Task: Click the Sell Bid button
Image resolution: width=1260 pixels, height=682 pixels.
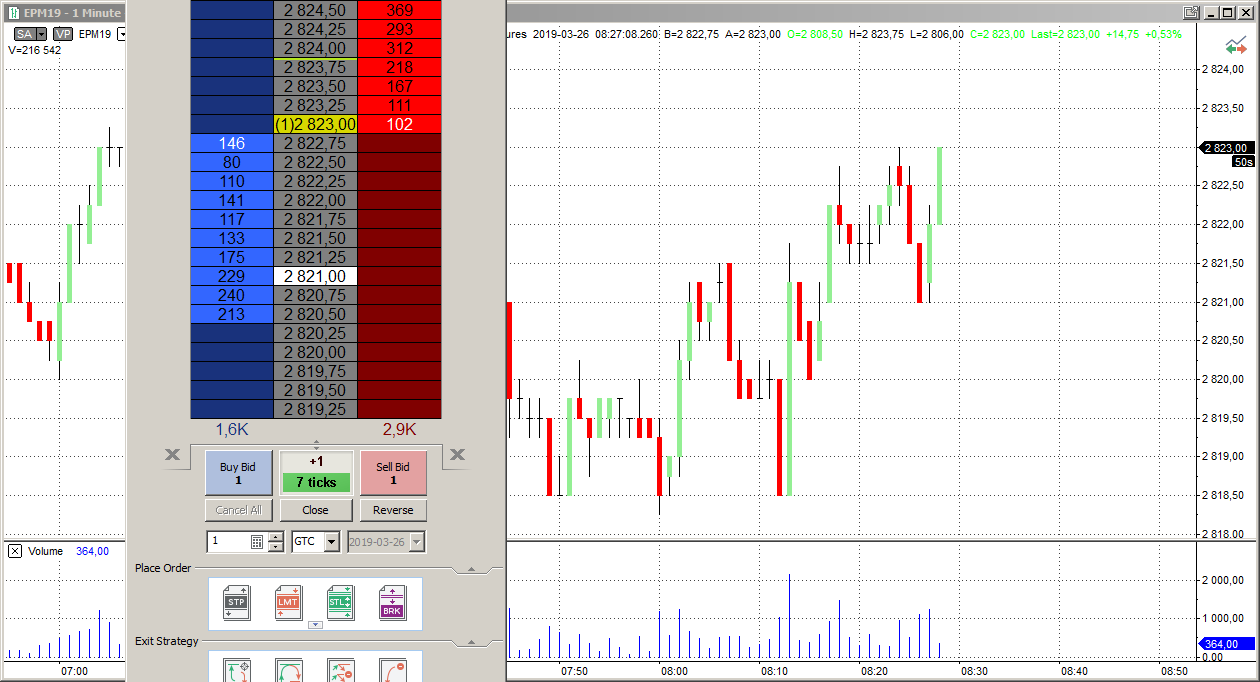Action: pos(393,473)
